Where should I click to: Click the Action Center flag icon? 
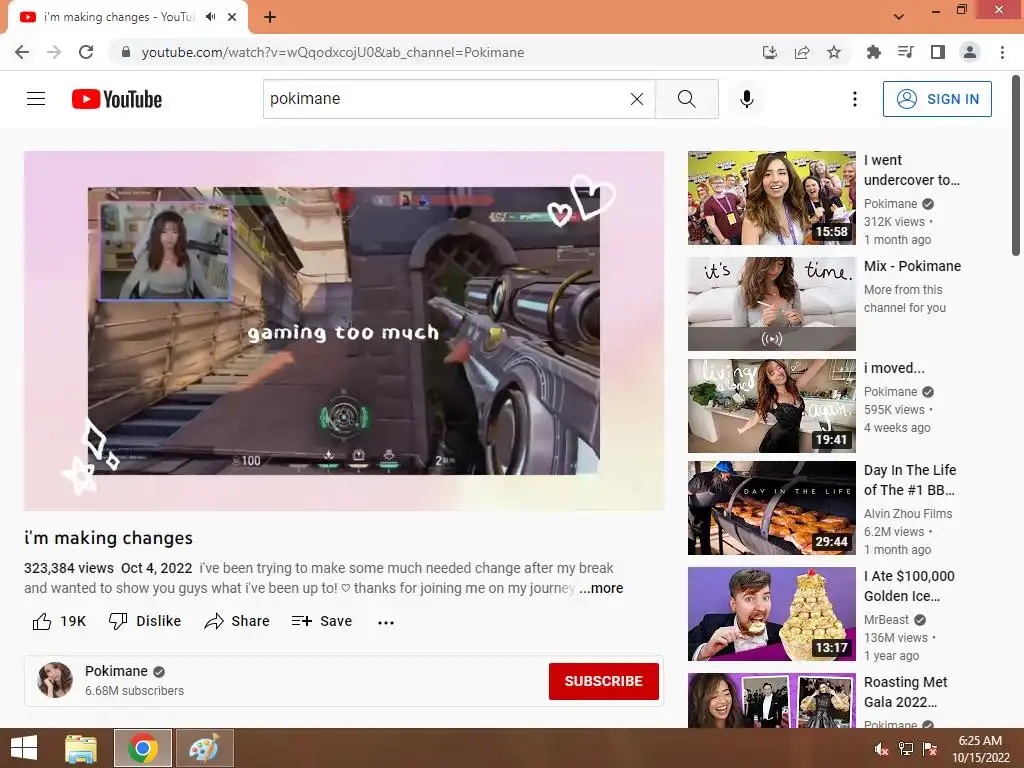(930, 749)
